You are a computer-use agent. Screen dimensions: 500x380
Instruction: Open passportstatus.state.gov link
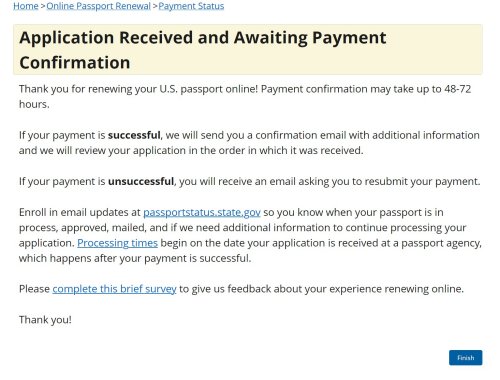tap(202, 212)
